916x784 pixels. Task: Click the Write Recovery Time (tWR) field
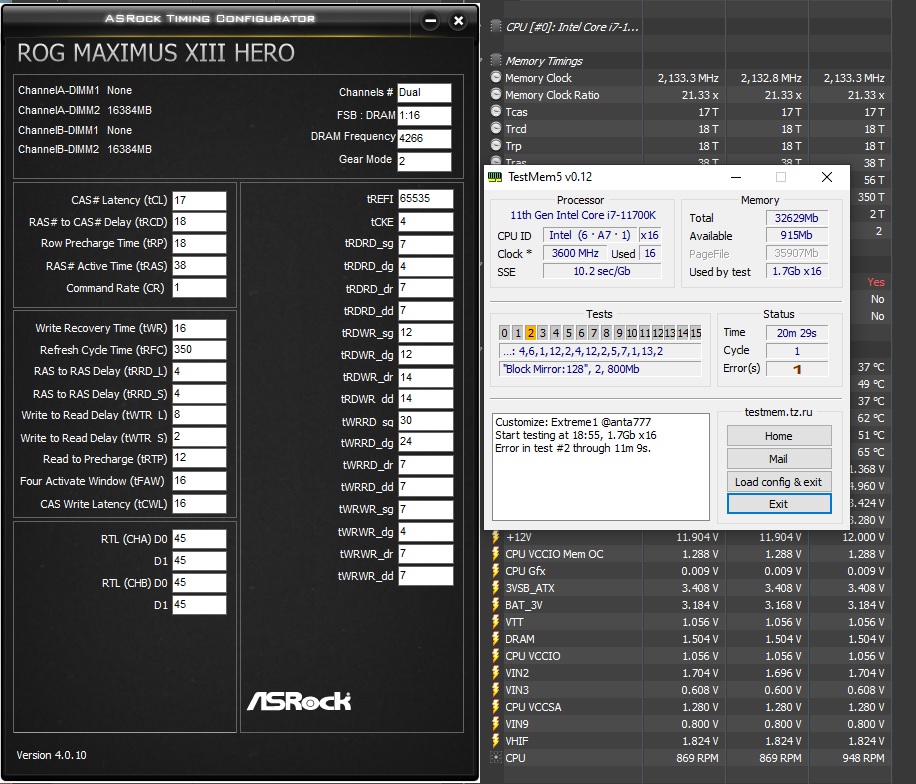199,328
